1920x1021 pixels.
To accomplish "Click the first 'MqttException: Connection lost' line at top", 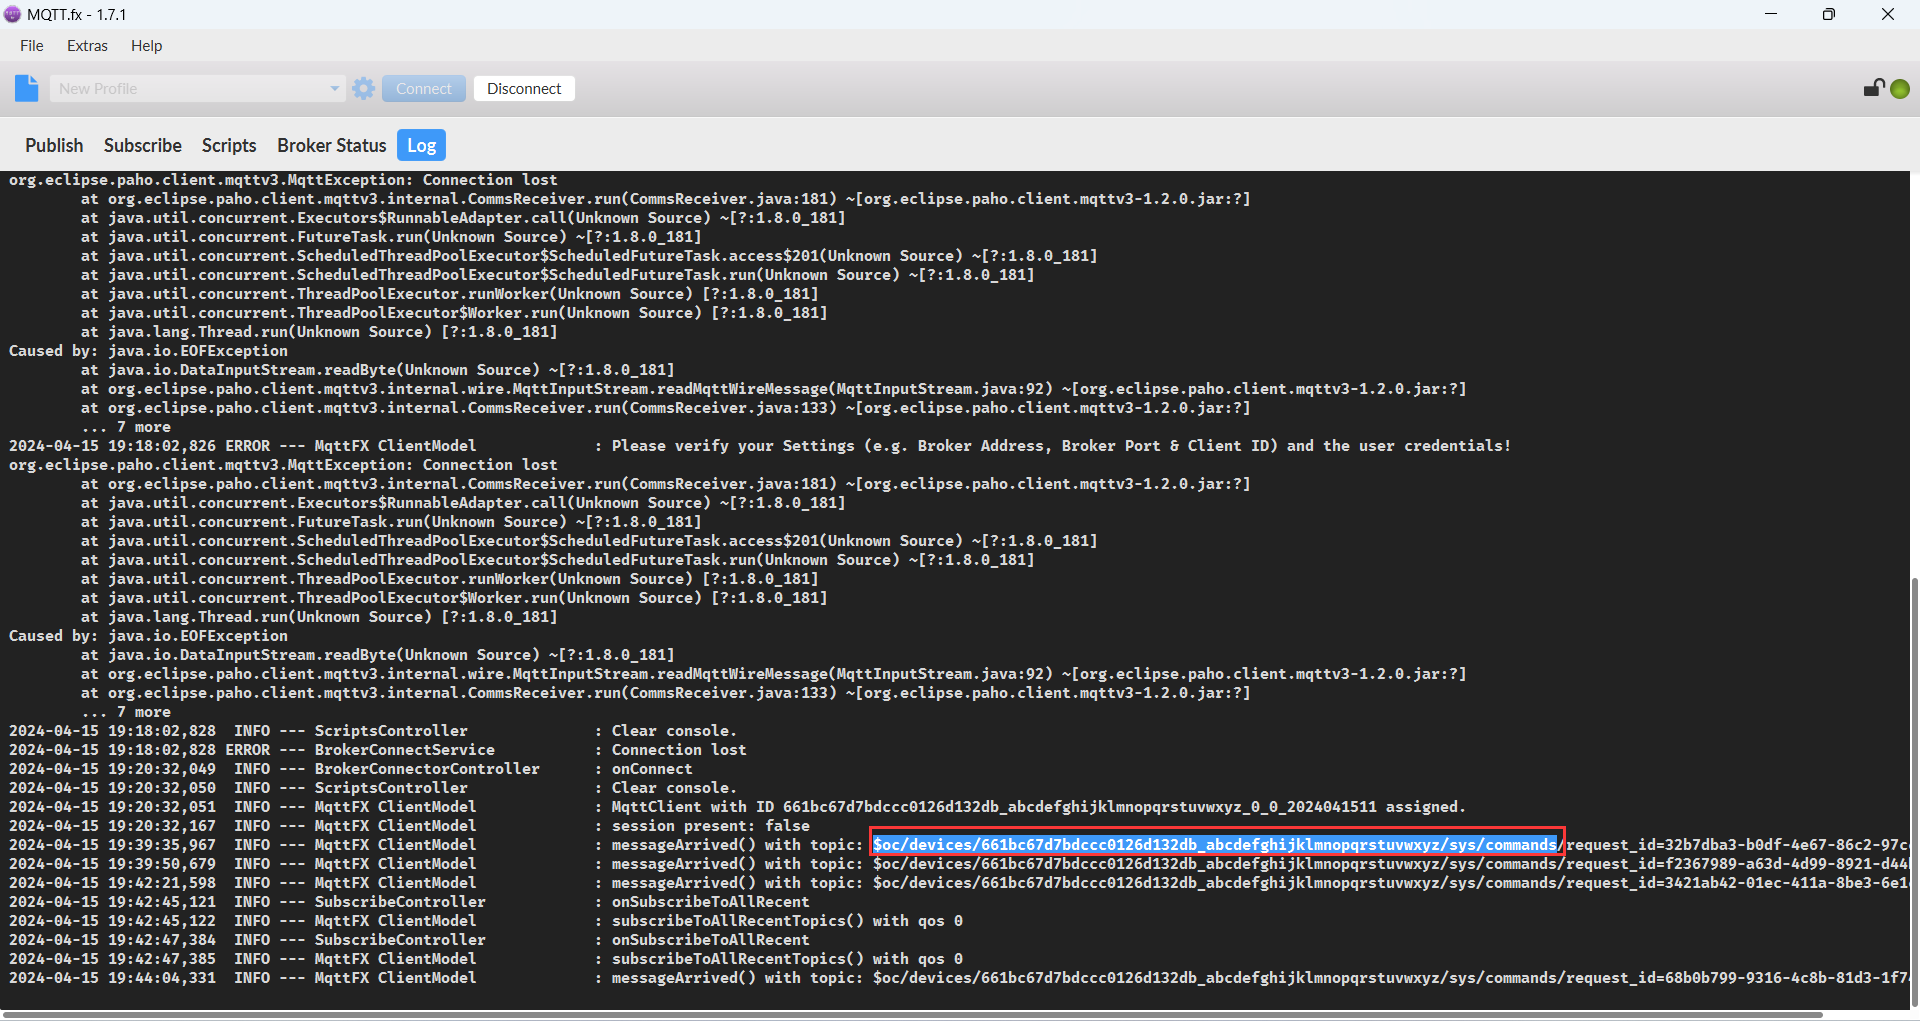I will pyautogui.click(x=283, y=180).
